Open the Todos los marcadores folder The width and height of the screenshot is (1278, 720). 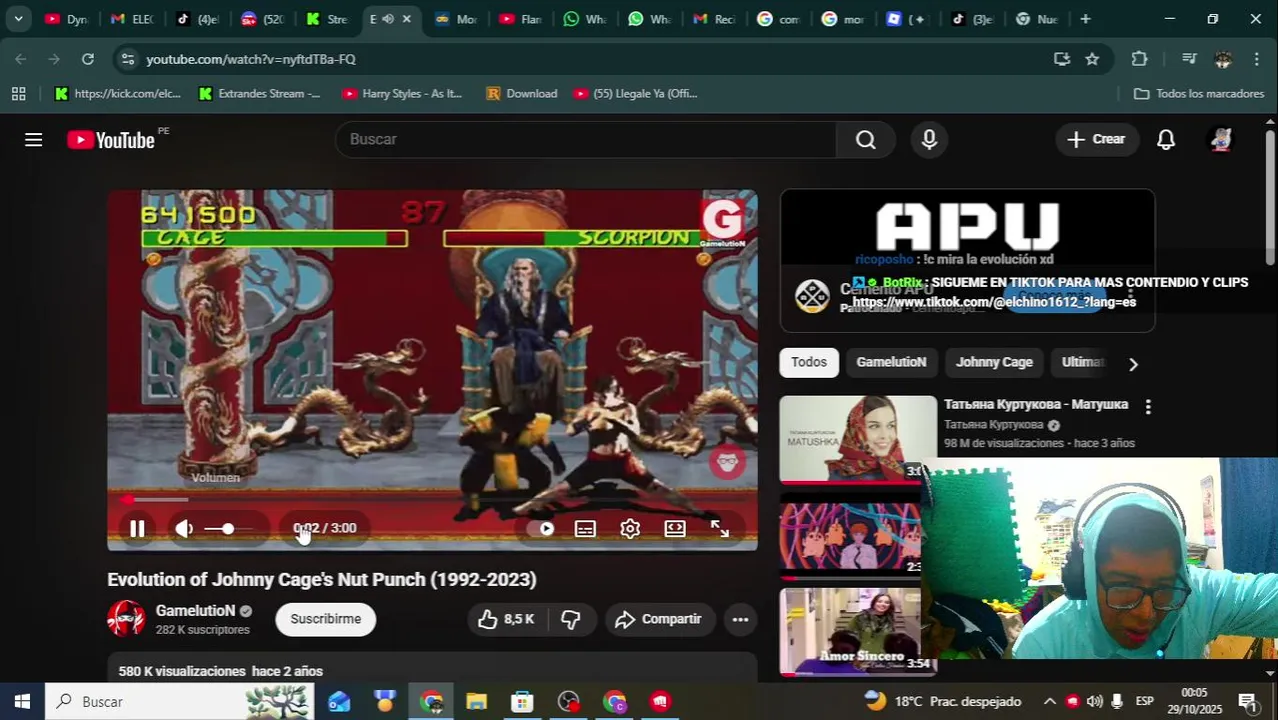[x=1199, y=93]
